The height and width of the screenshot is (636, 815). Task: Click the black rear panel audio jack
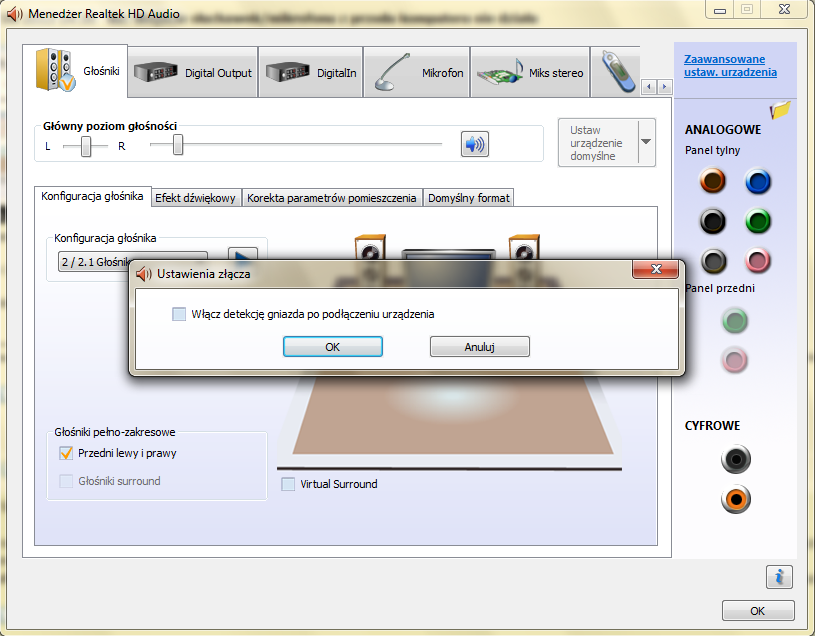tap(713, 221)
